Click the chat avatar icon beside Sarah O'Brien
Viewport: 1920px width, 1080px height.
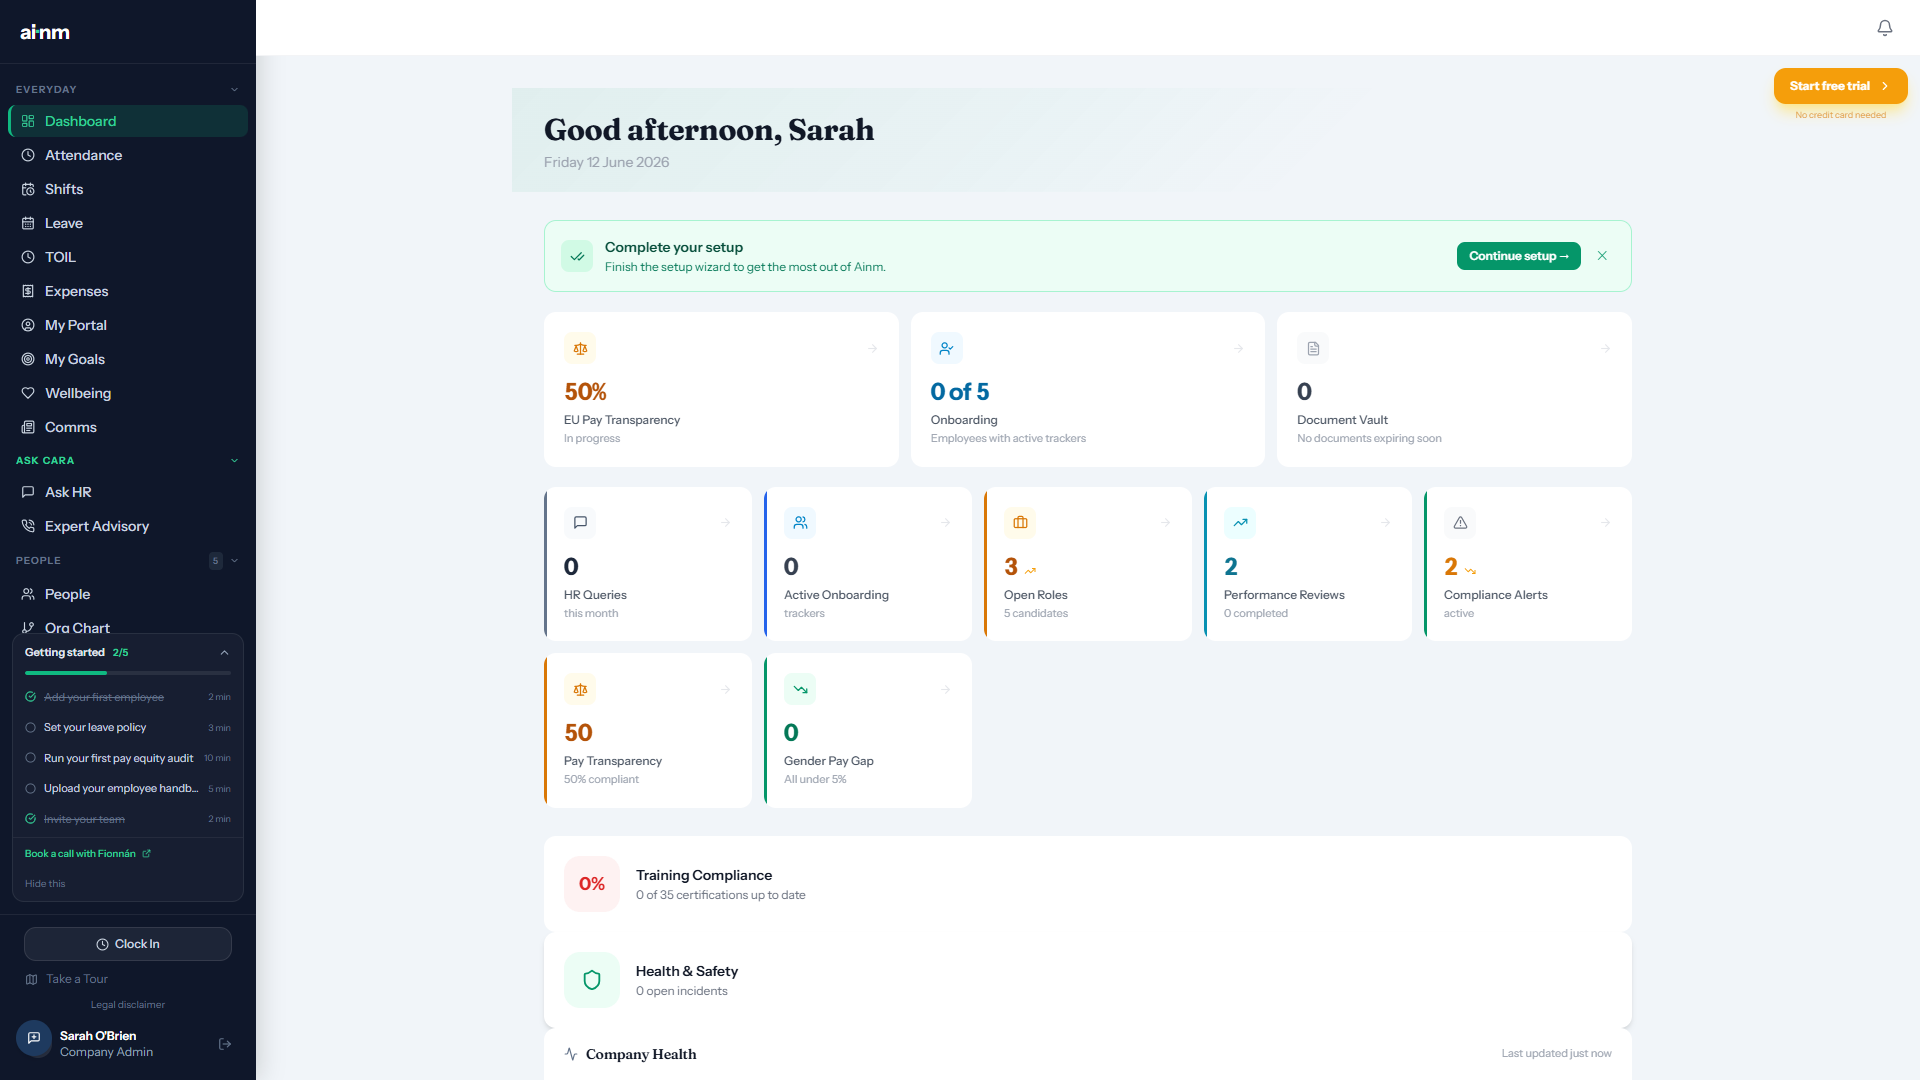click(34, 1038)
